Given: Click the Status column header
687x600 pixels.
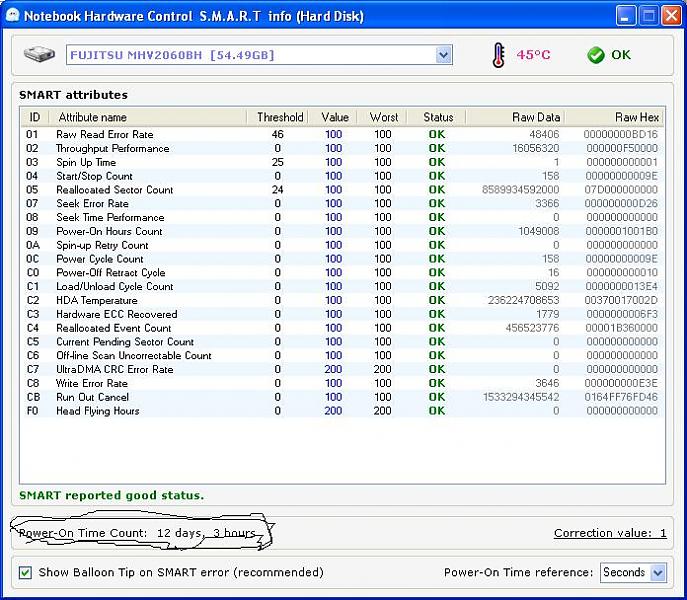Looking at the screenshot, I should point(438,117).
